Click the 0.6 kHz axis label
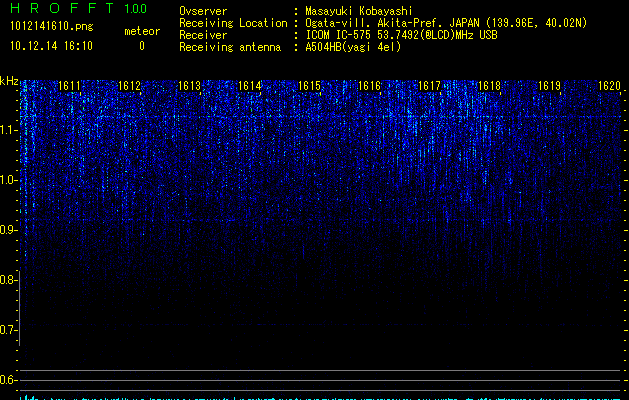 (7, 380)
